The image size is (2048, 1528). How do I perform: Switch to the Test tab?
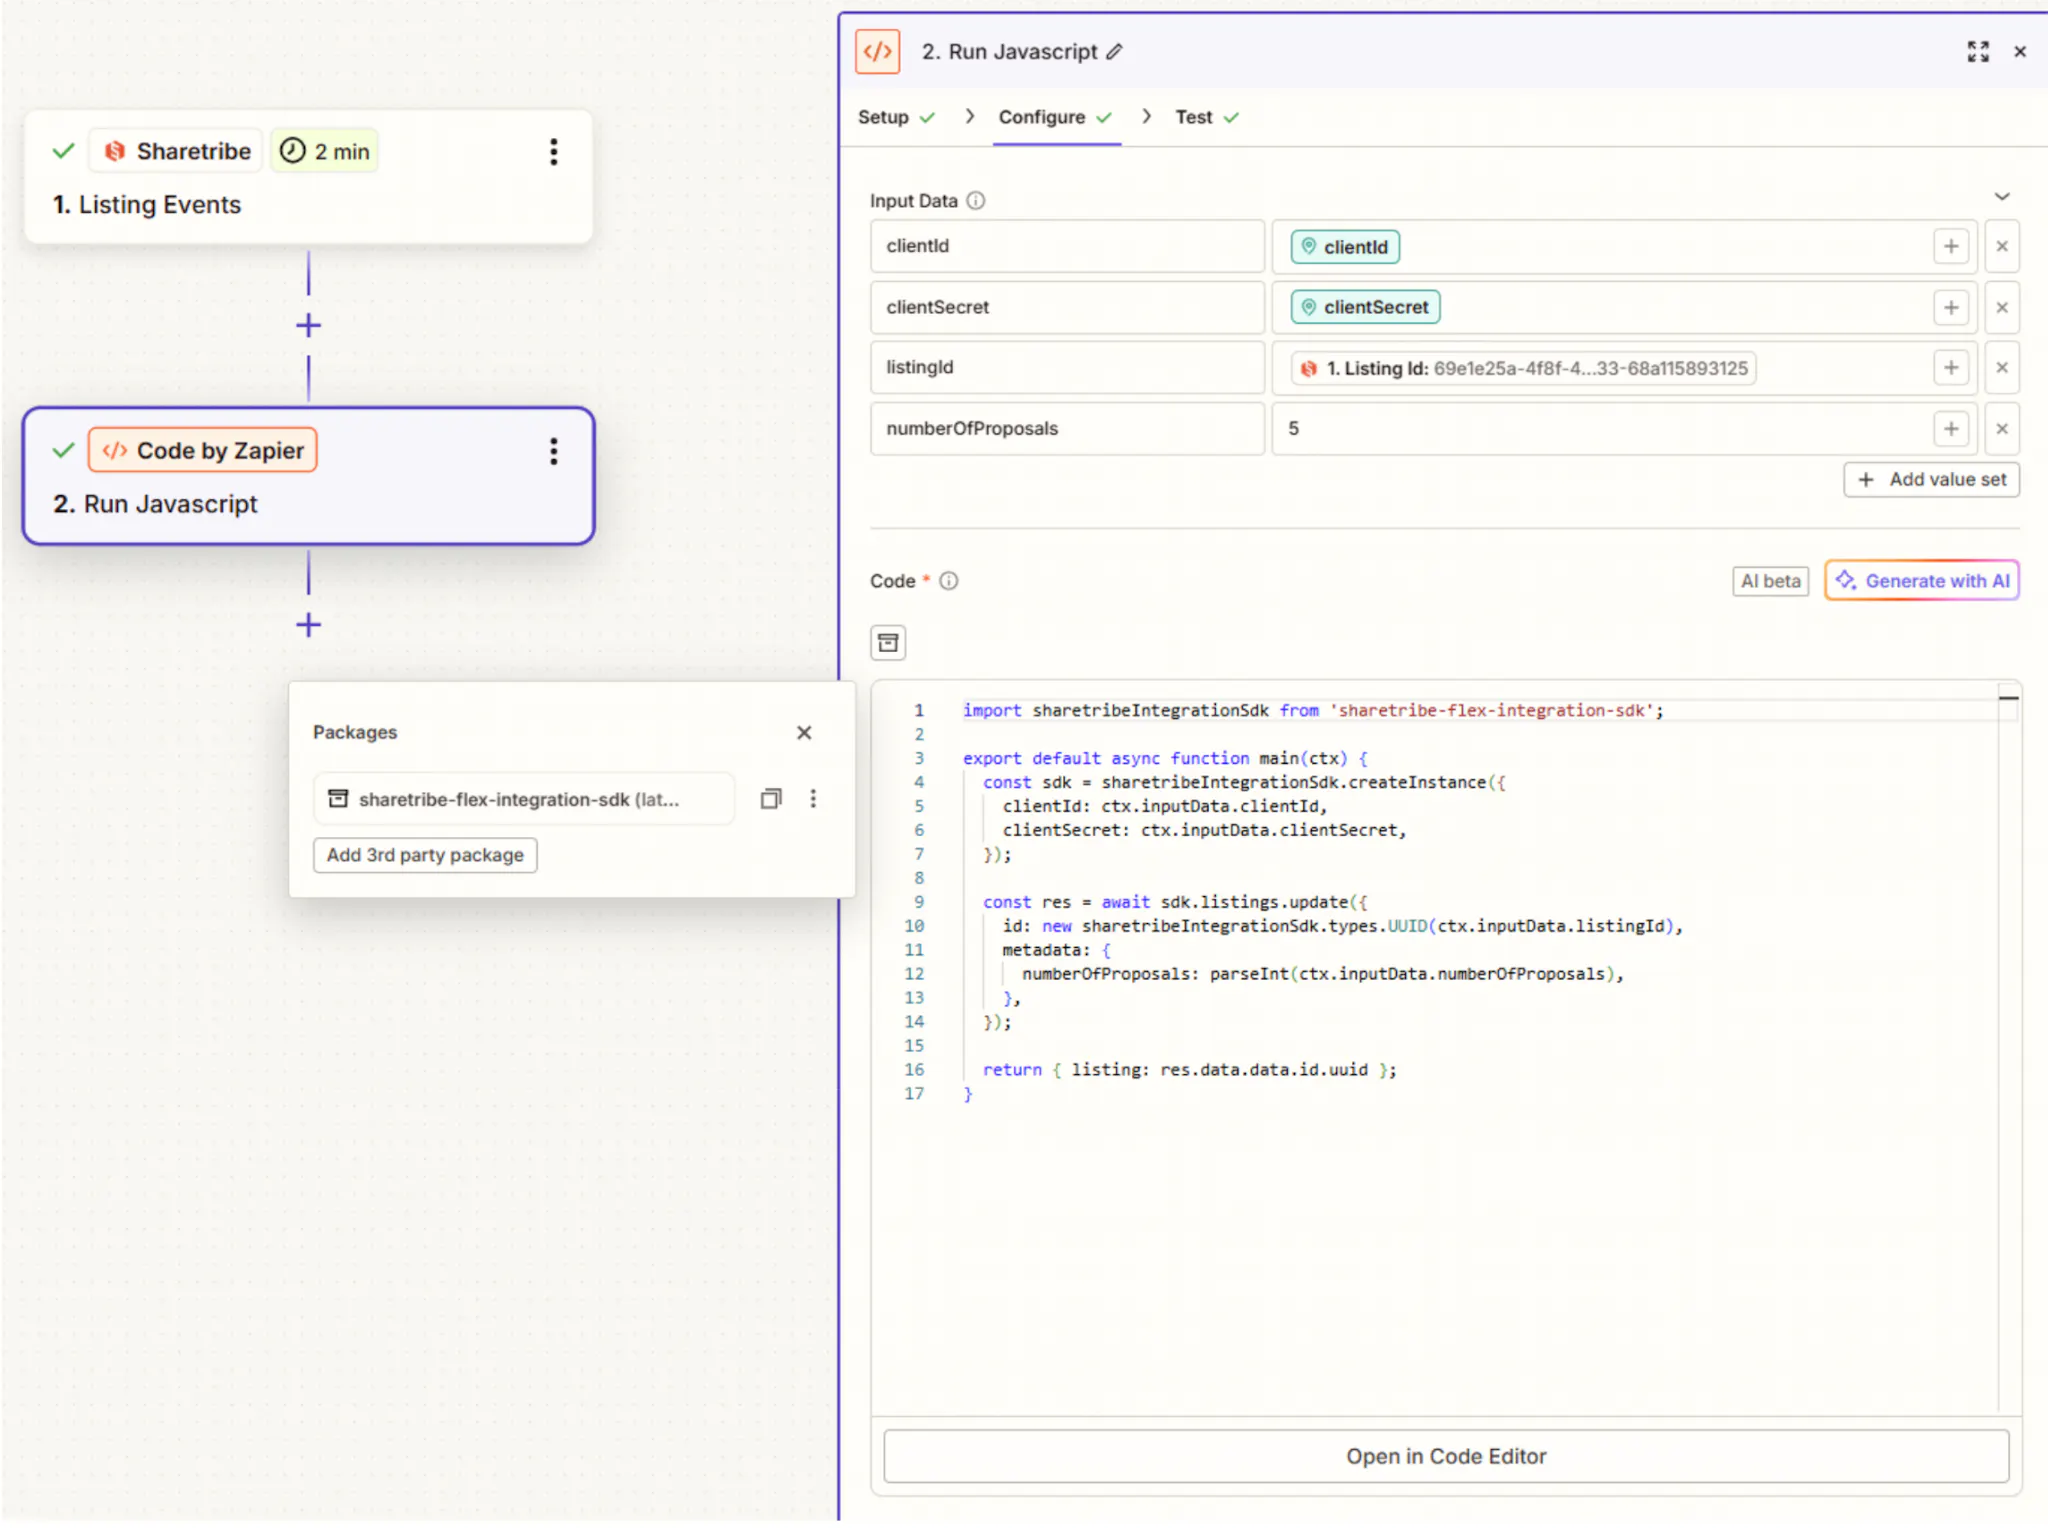[1207, 118]
